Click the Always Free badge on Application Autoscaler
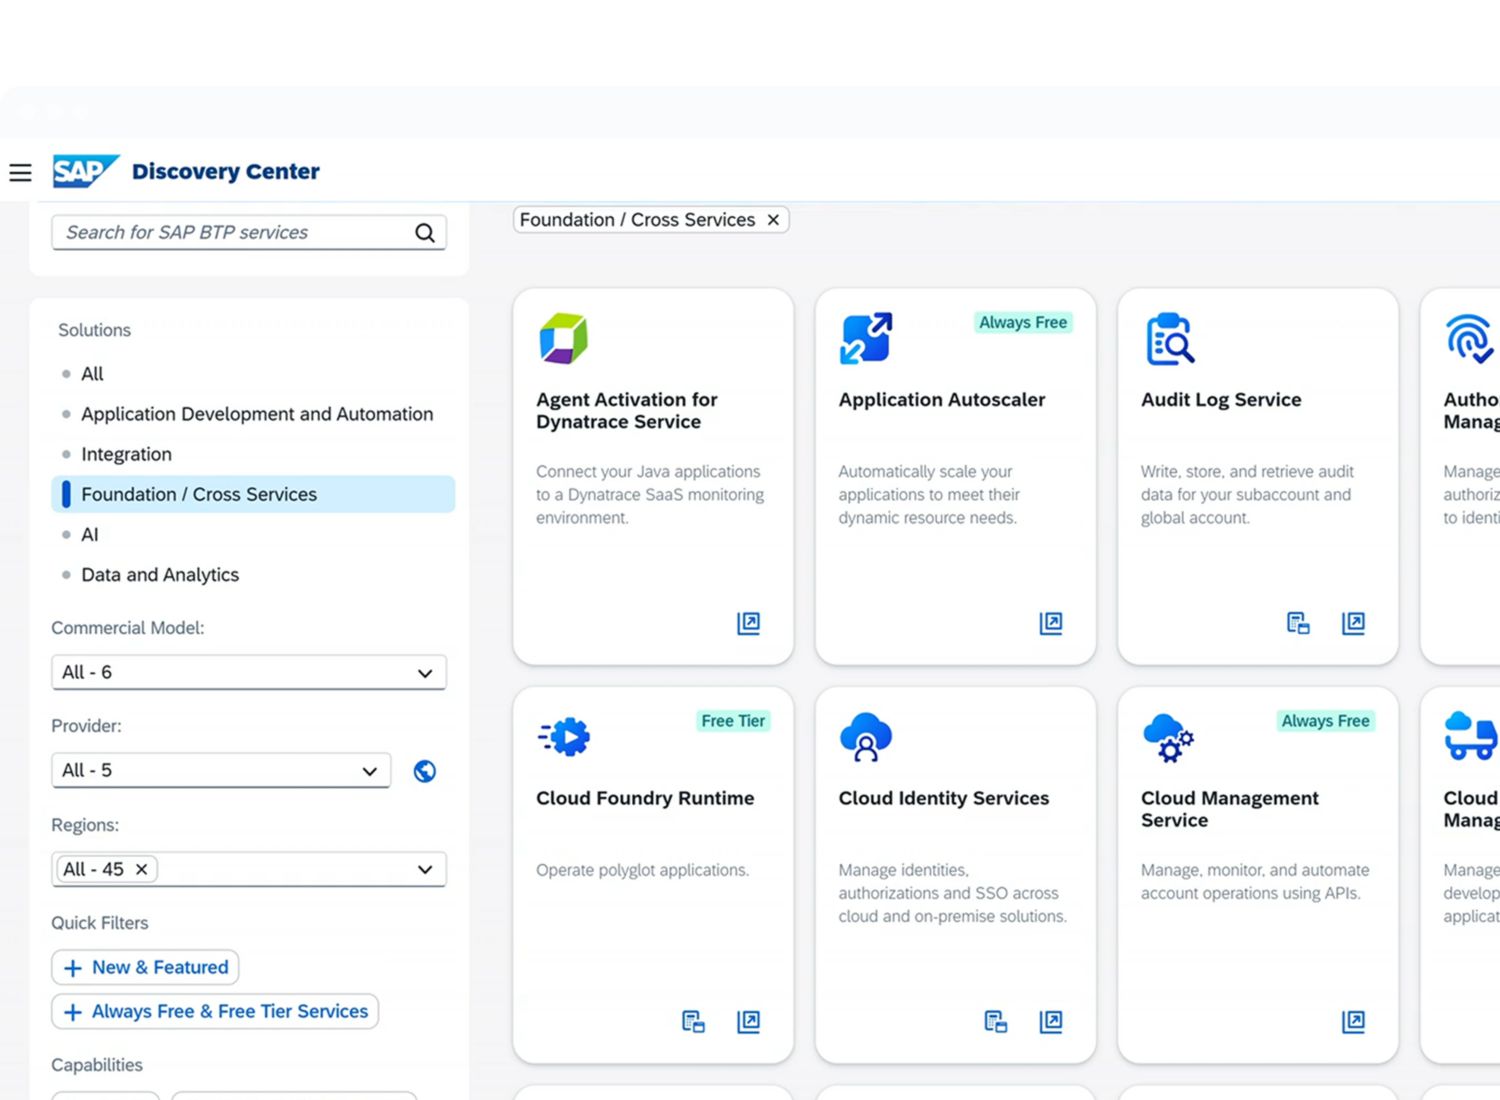The height and width of the screenshot is (1100, 1500). (x=1023, y=322)
